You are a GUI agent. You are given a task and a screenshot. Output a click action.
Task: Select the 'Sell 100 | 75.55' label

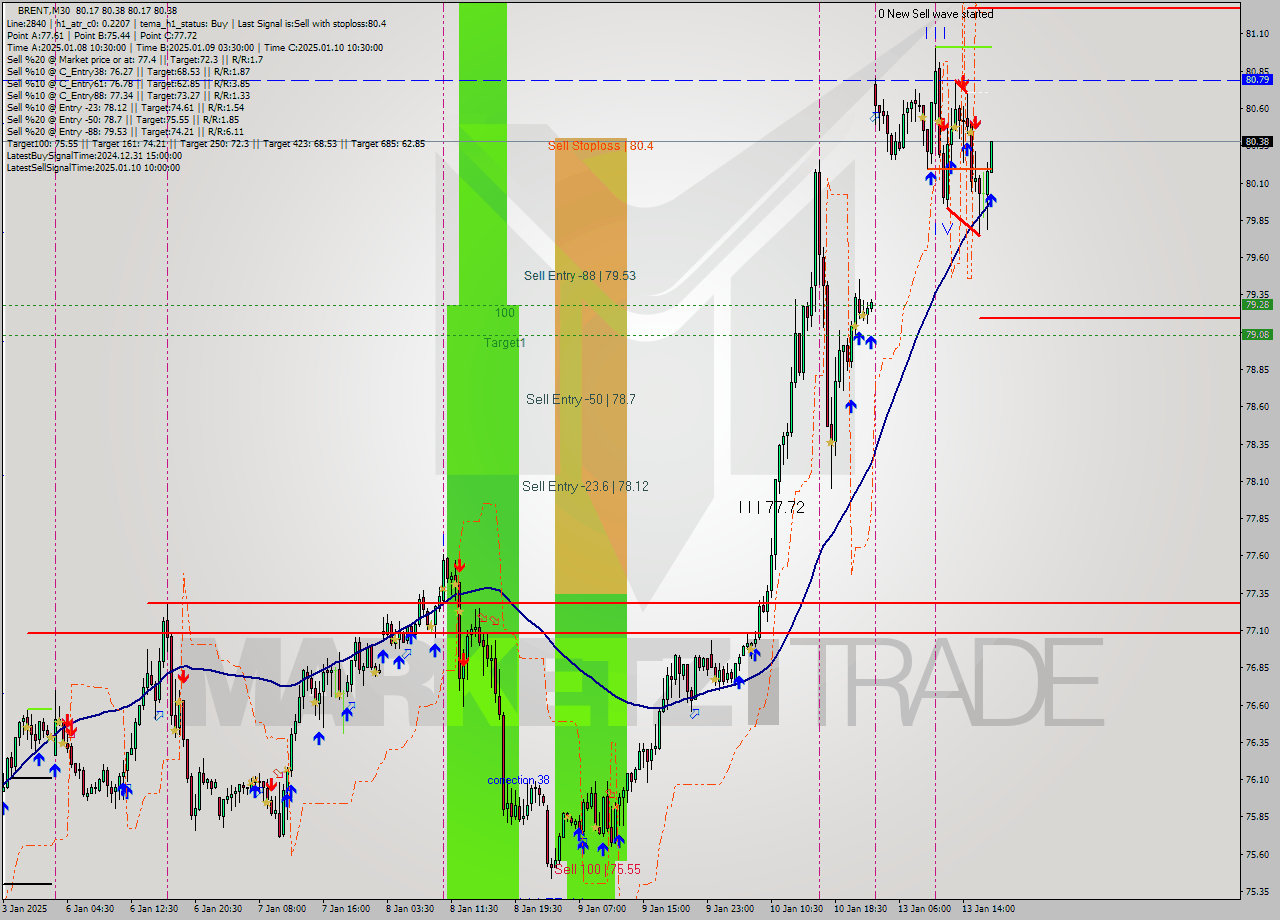click(597, 869)
